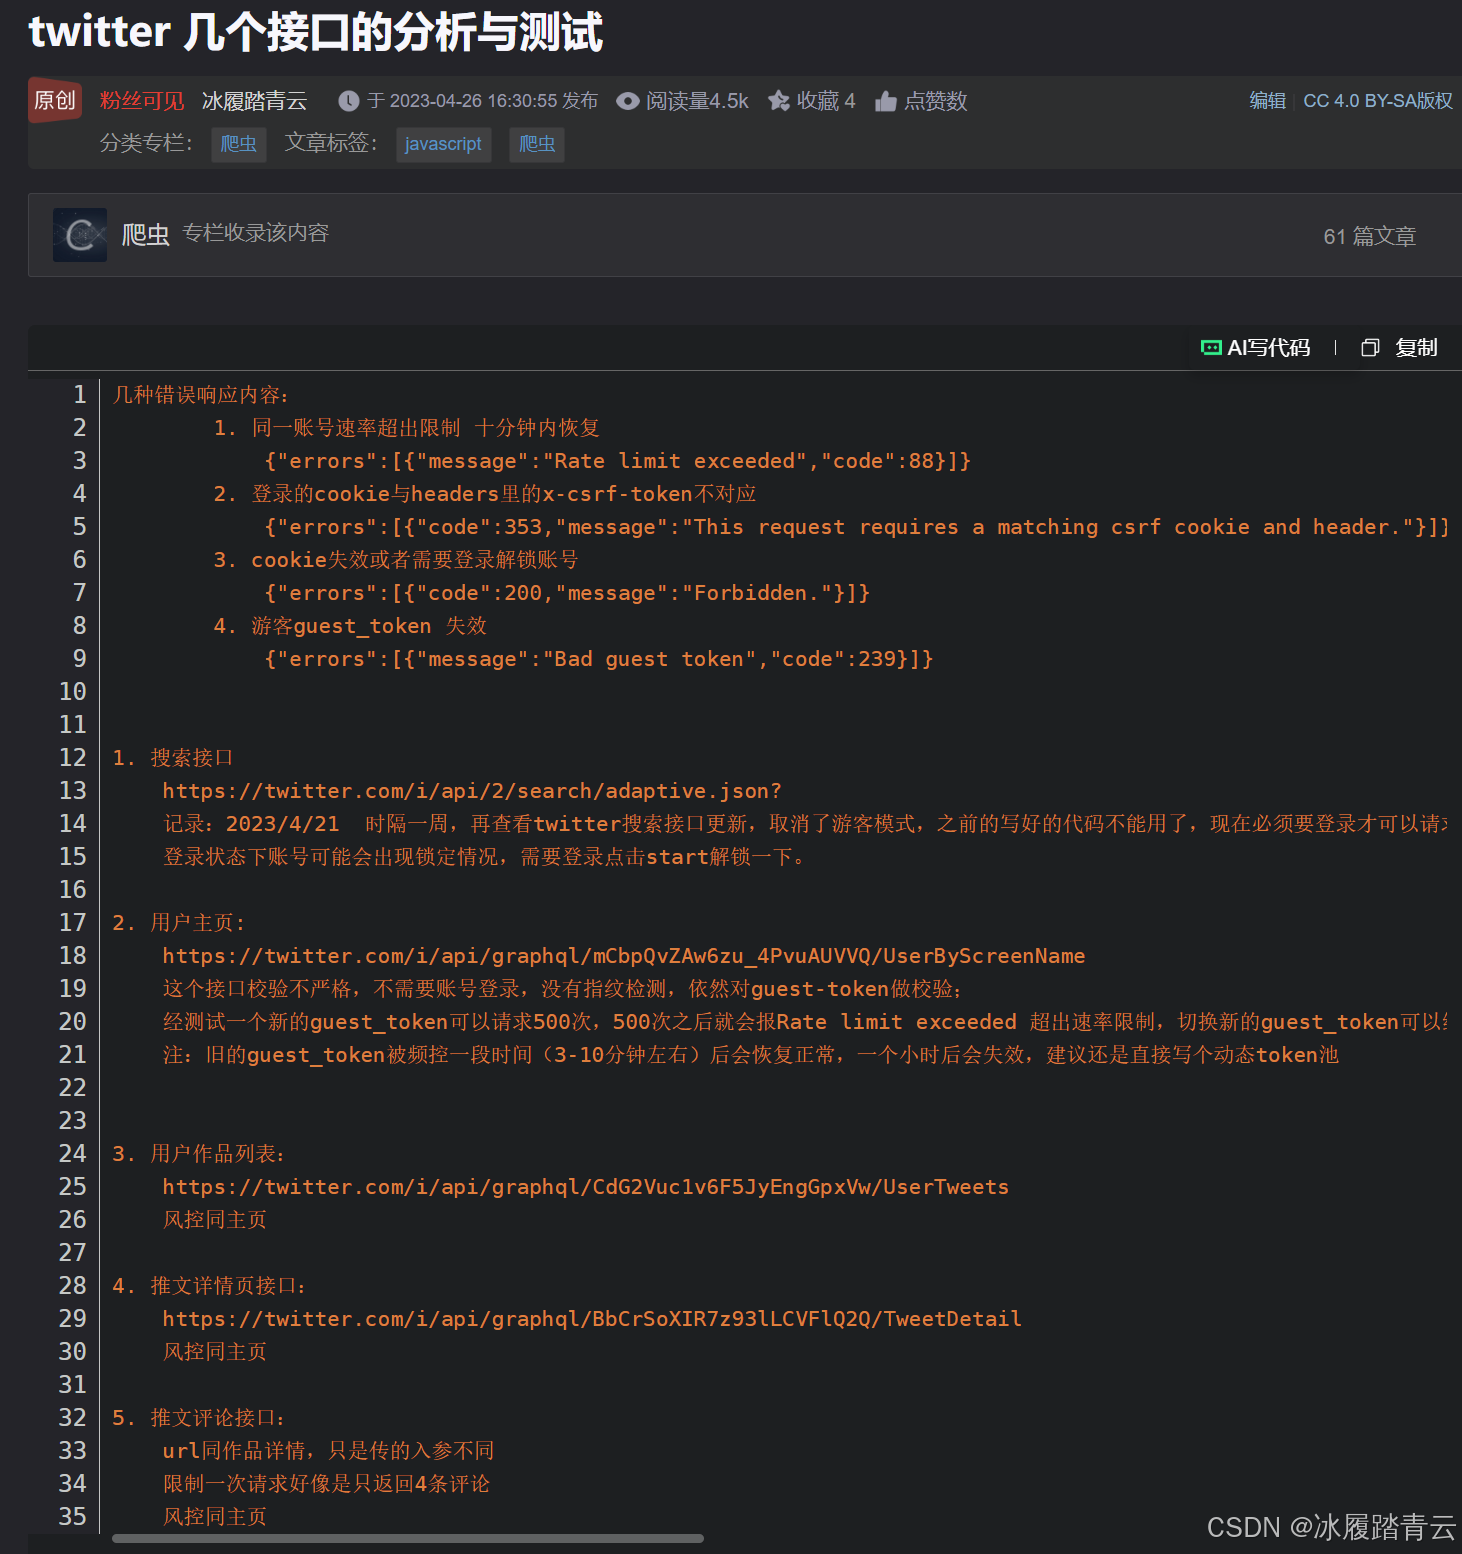Click the 几种错误响应内容 heading line
The image size is (1462, 1554).
point(201,395)
